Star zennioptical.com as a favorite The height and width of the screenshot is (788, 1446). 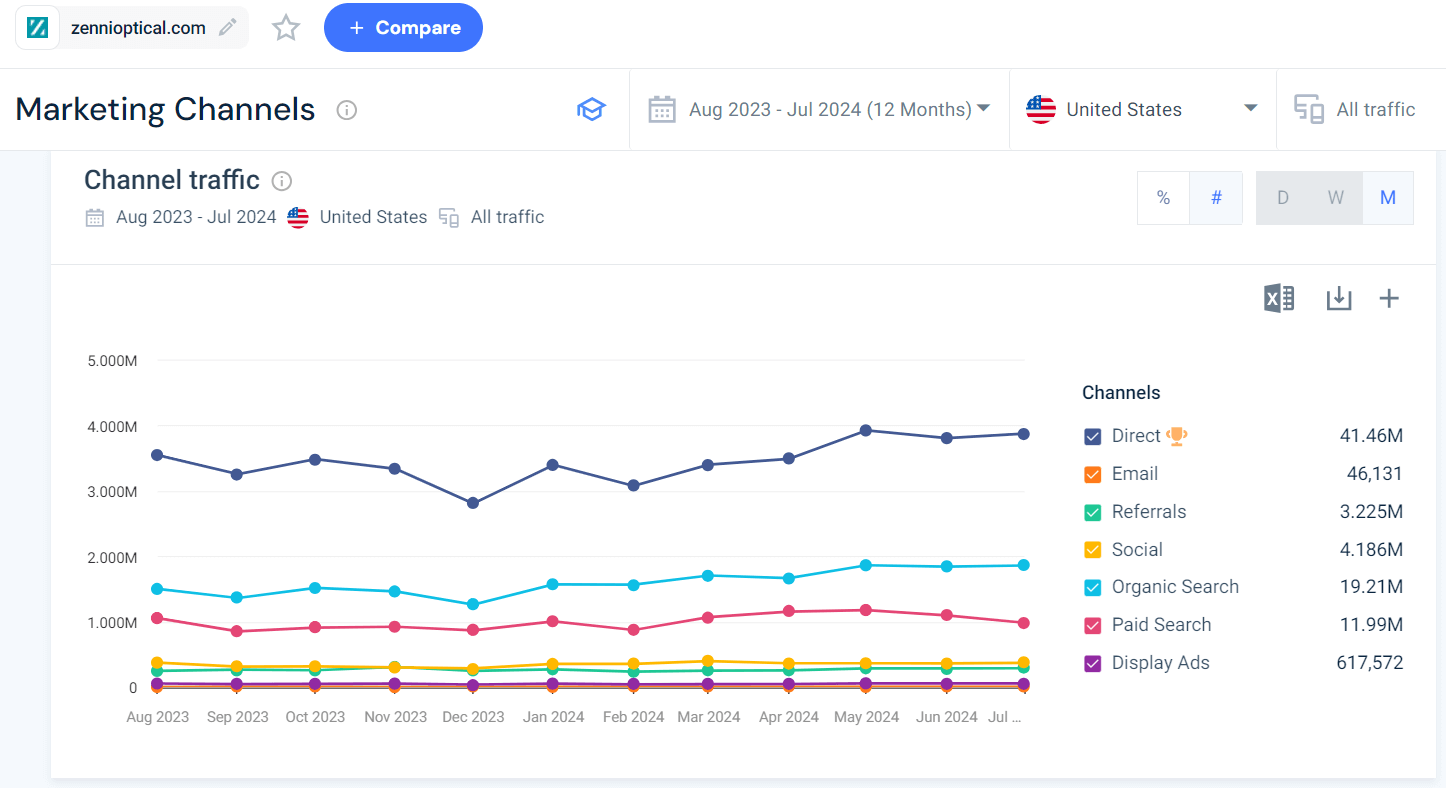[x=285, y=27]
